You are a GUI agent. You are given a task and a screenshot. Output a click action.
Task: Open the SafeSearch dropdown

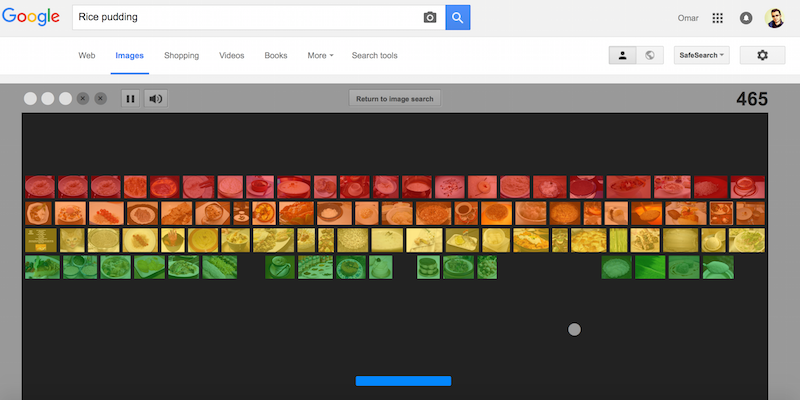(x=702, y=55)
